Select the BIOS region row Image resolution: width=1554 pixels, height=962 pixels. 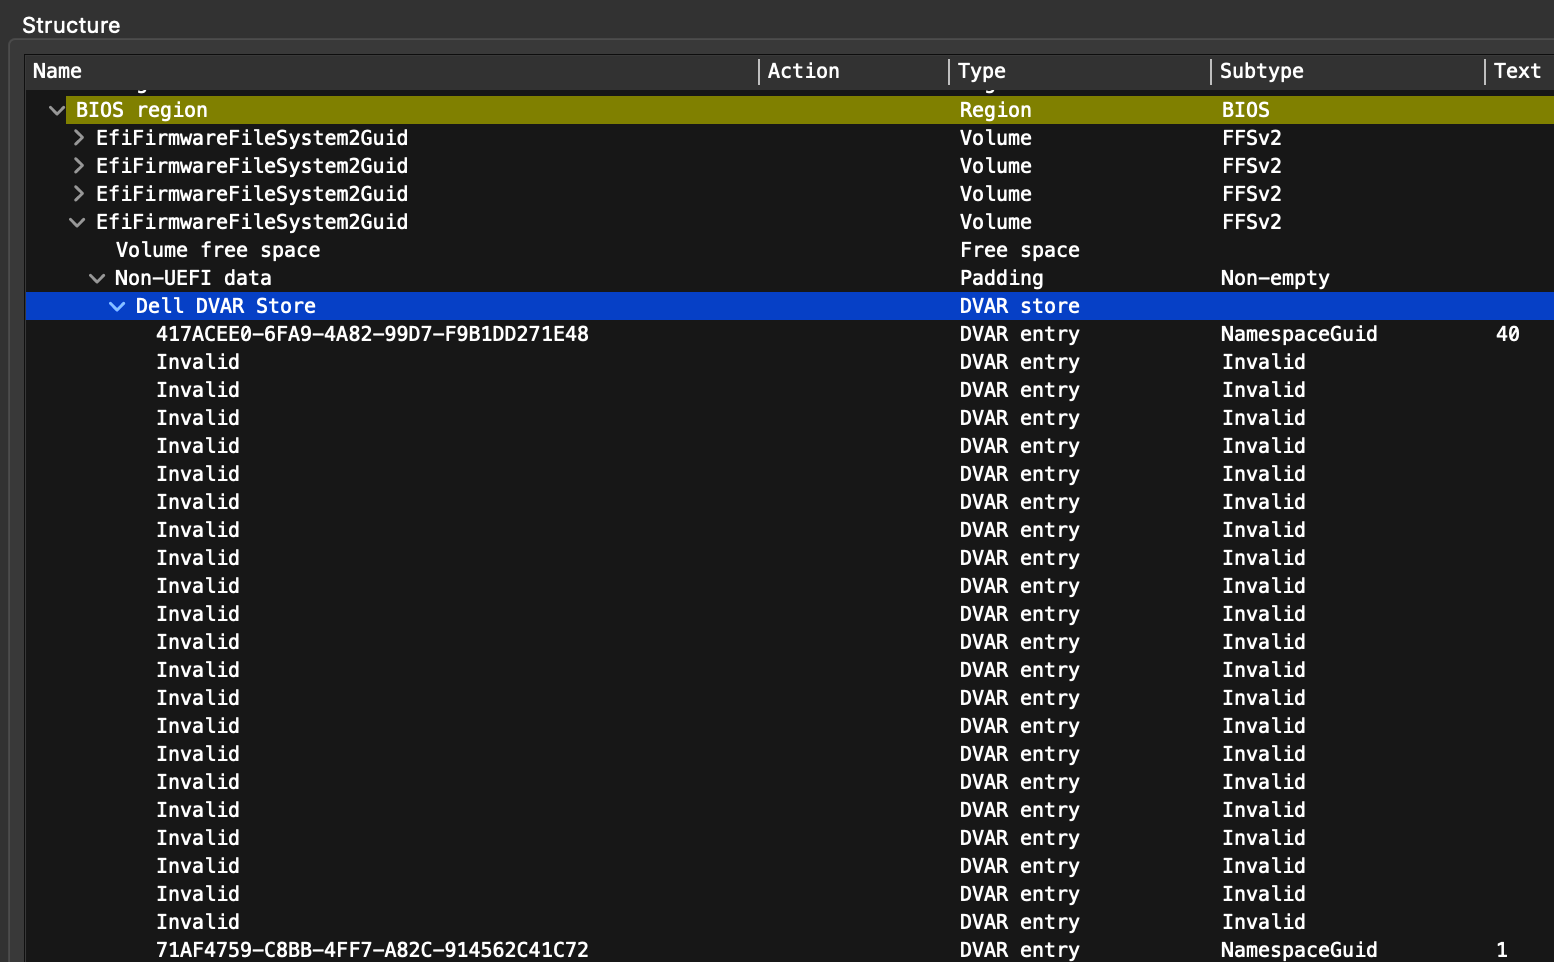(142, 110)
